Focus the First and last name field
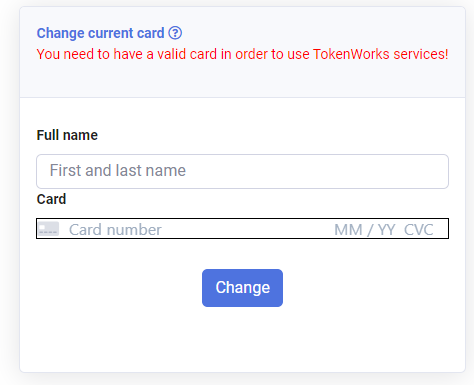This screenshot has height=385, width=474. [x=242, y=171]
